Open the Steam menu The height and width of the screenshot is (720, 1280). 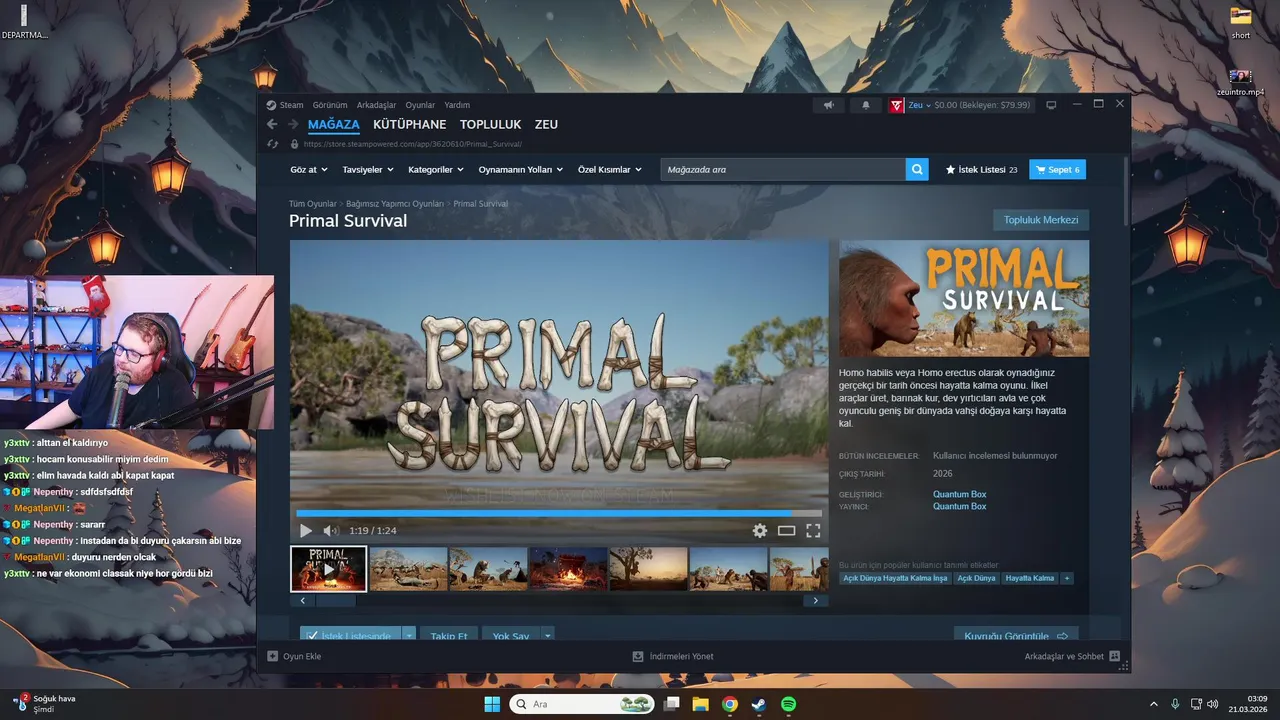(x=291, y=105)
